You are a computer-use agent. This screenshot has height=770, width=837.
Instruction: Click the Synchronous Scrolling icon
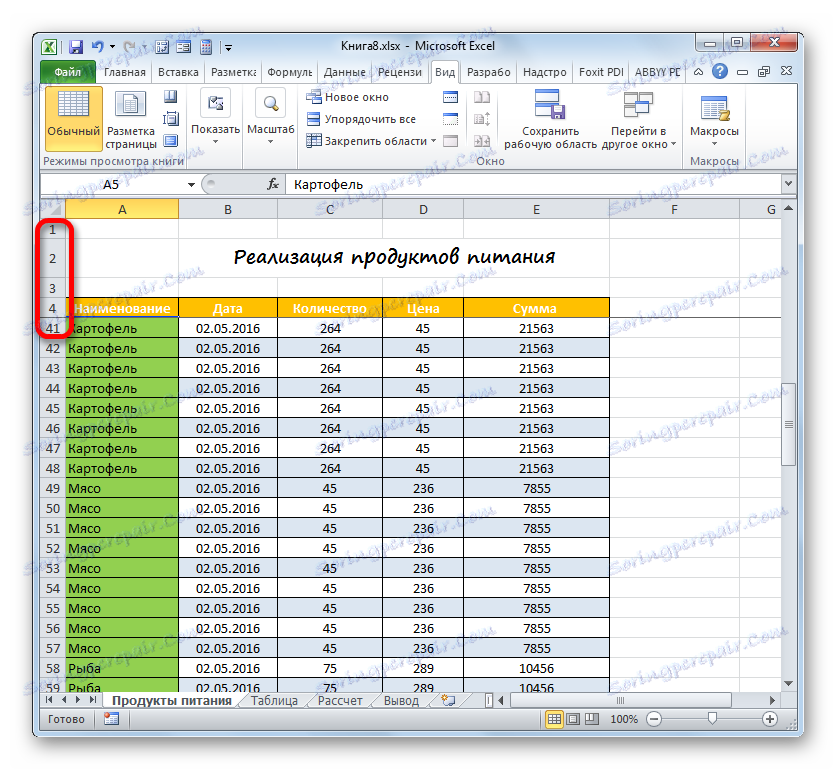pyautogui.click(x=482, y=119)
